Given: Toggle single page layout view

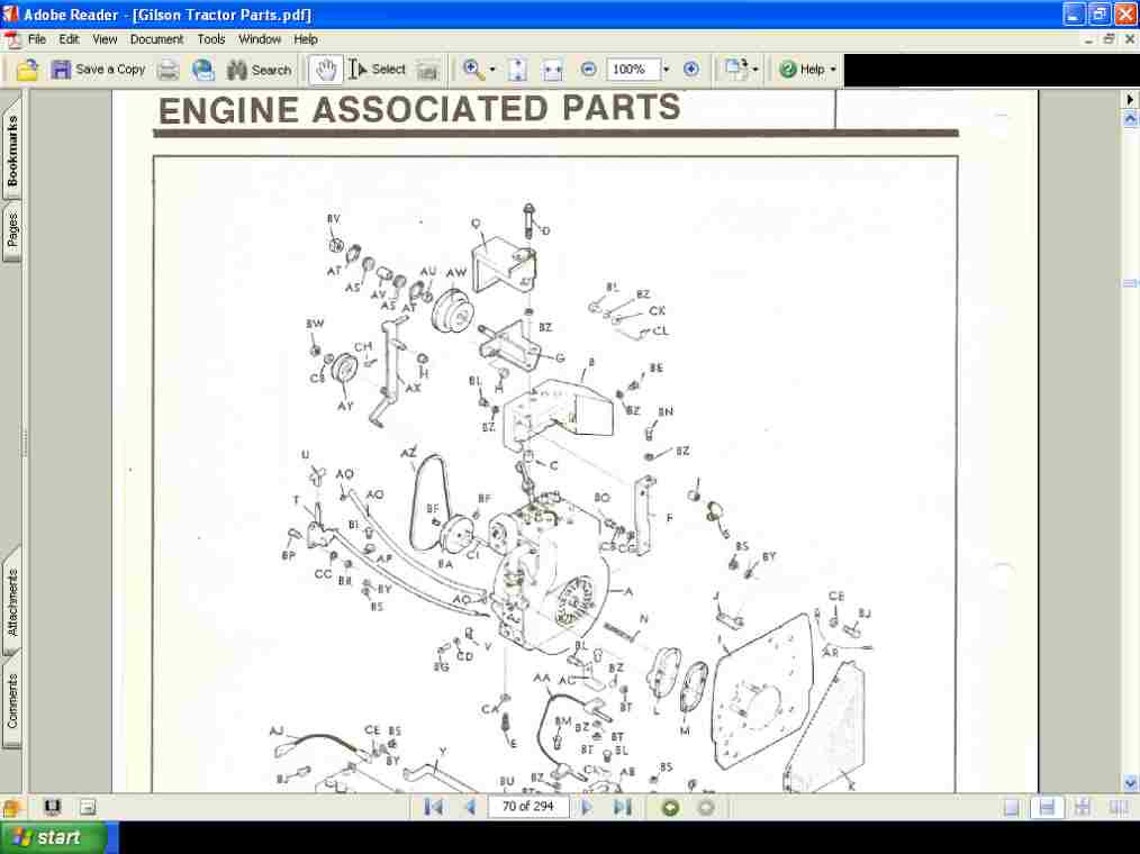Looking at the screenshot, I should [1011, 807].
